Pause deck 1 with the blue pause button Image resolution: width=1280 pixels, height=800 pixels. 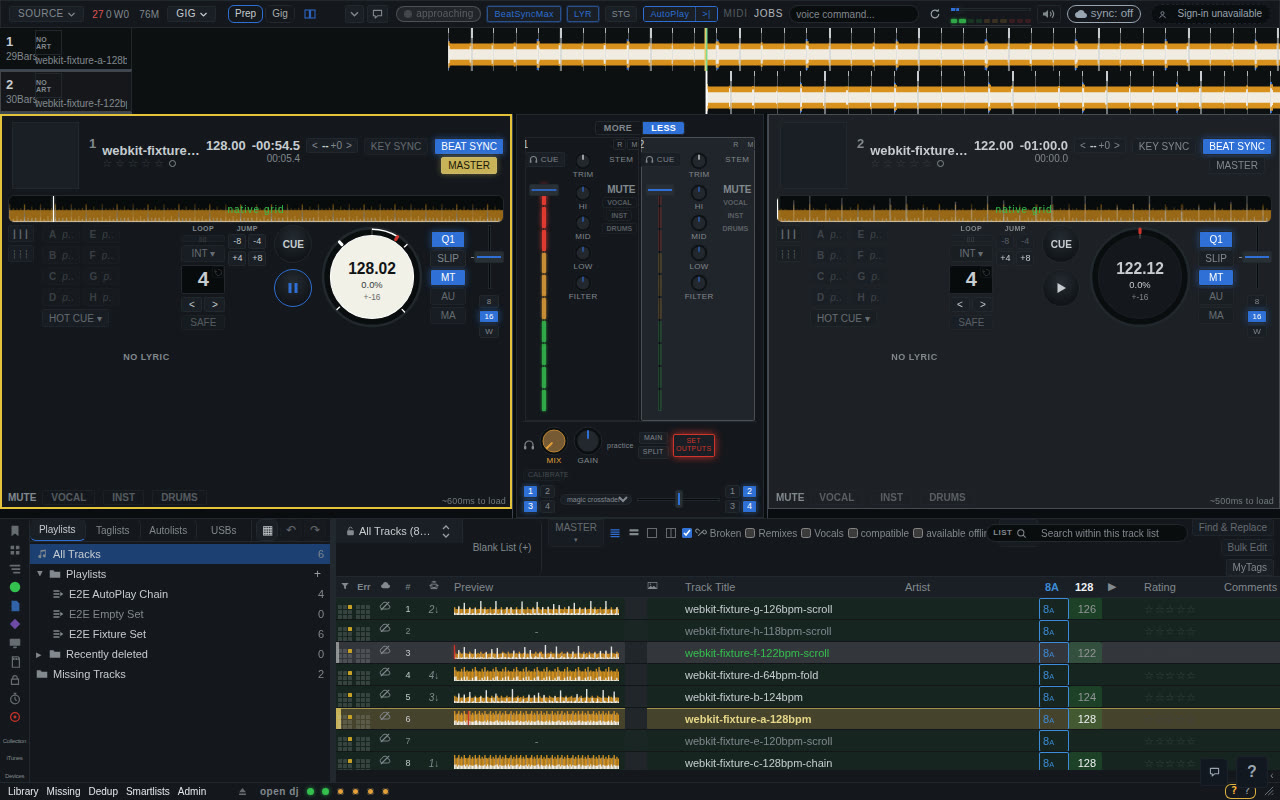pyautogui.click(x=293, y=288)
